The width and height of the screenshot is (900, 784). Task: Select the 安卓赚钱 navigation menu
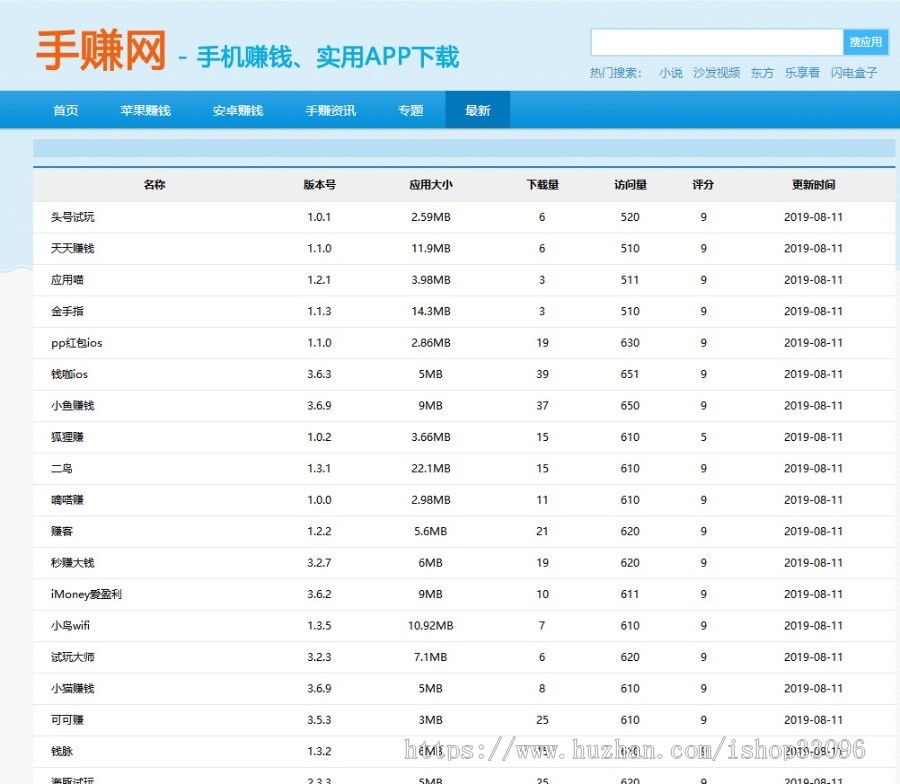click(237, 111)
